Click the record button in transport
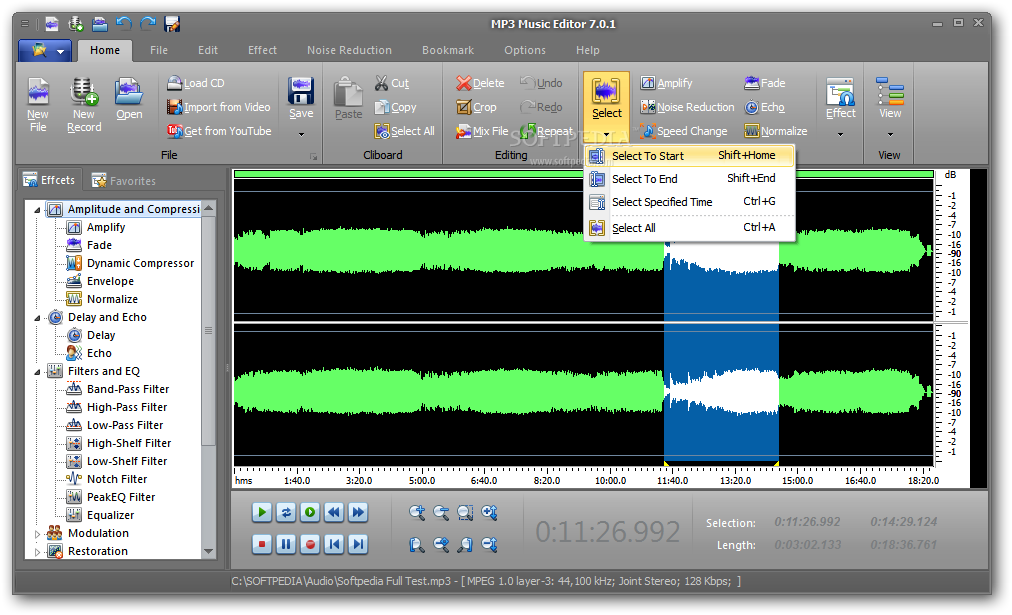Viewport: 1012px width, 615px height. click(310, 544)
